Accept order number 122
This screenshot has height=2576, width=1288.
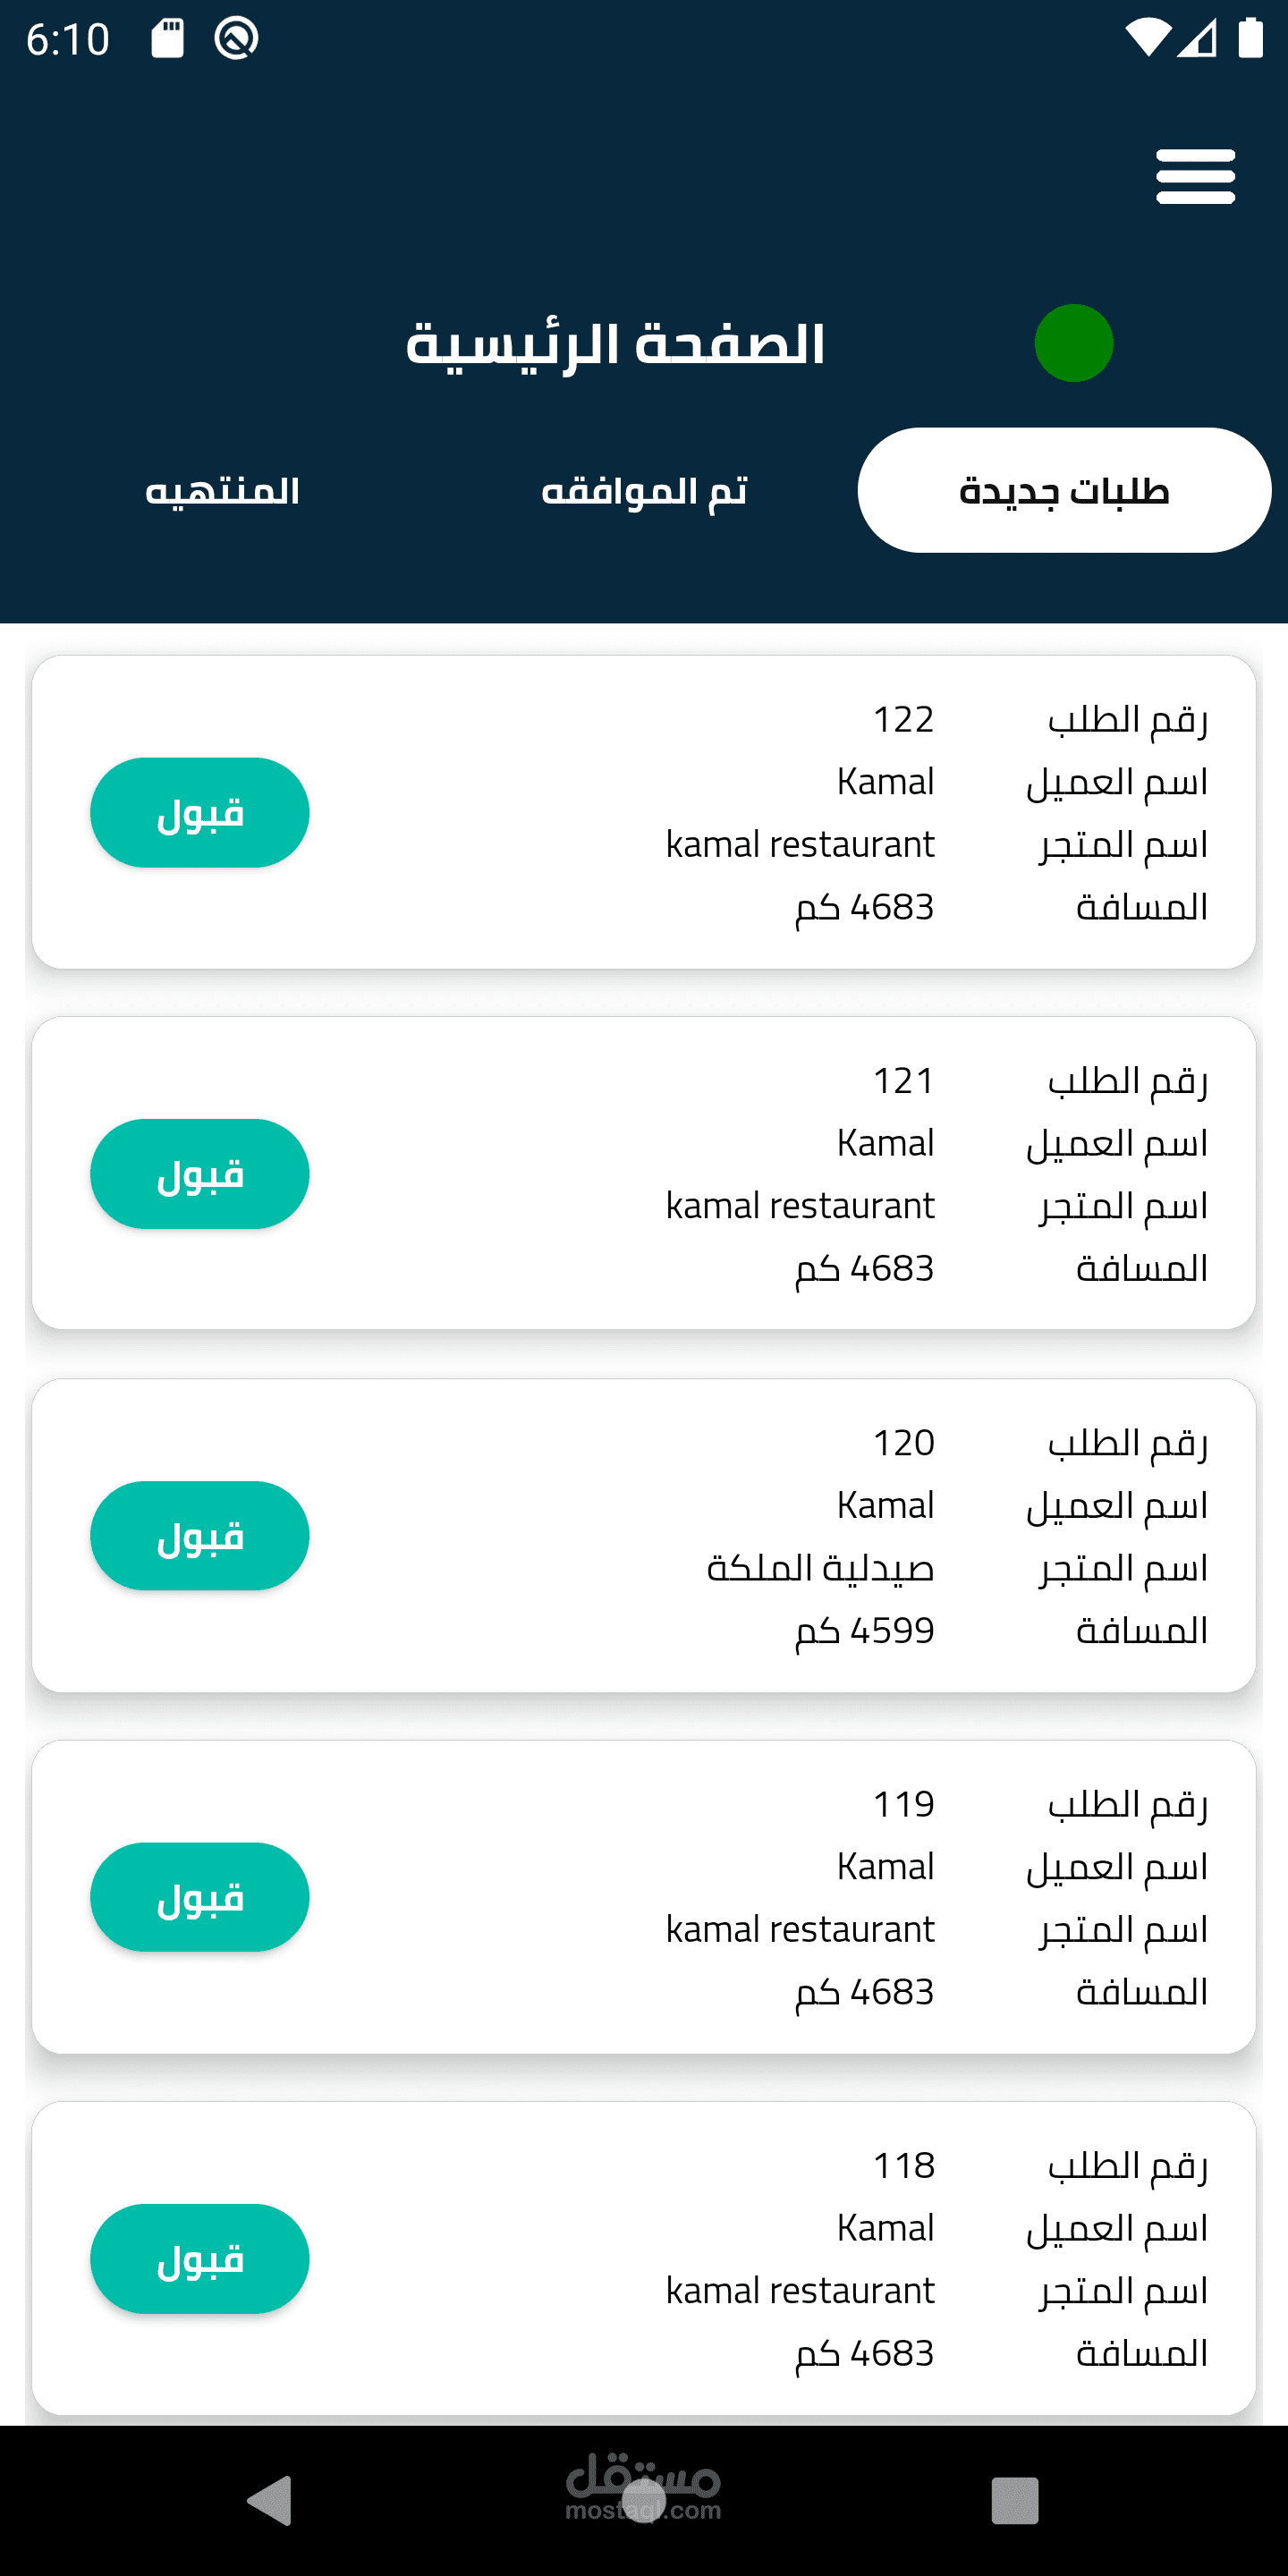click(x=200, y=812)
